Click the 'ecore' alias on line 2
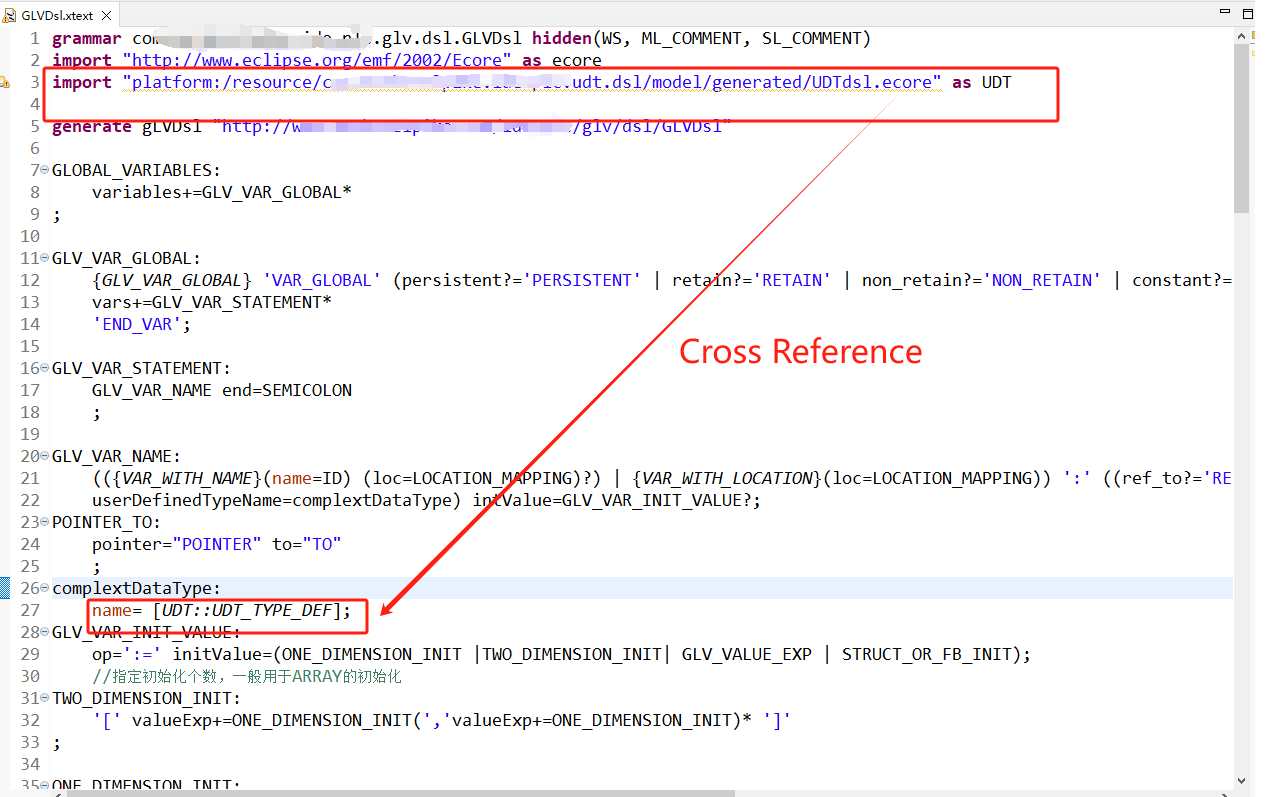Viewport: 1278px width, 797px height. coord(577,60)
